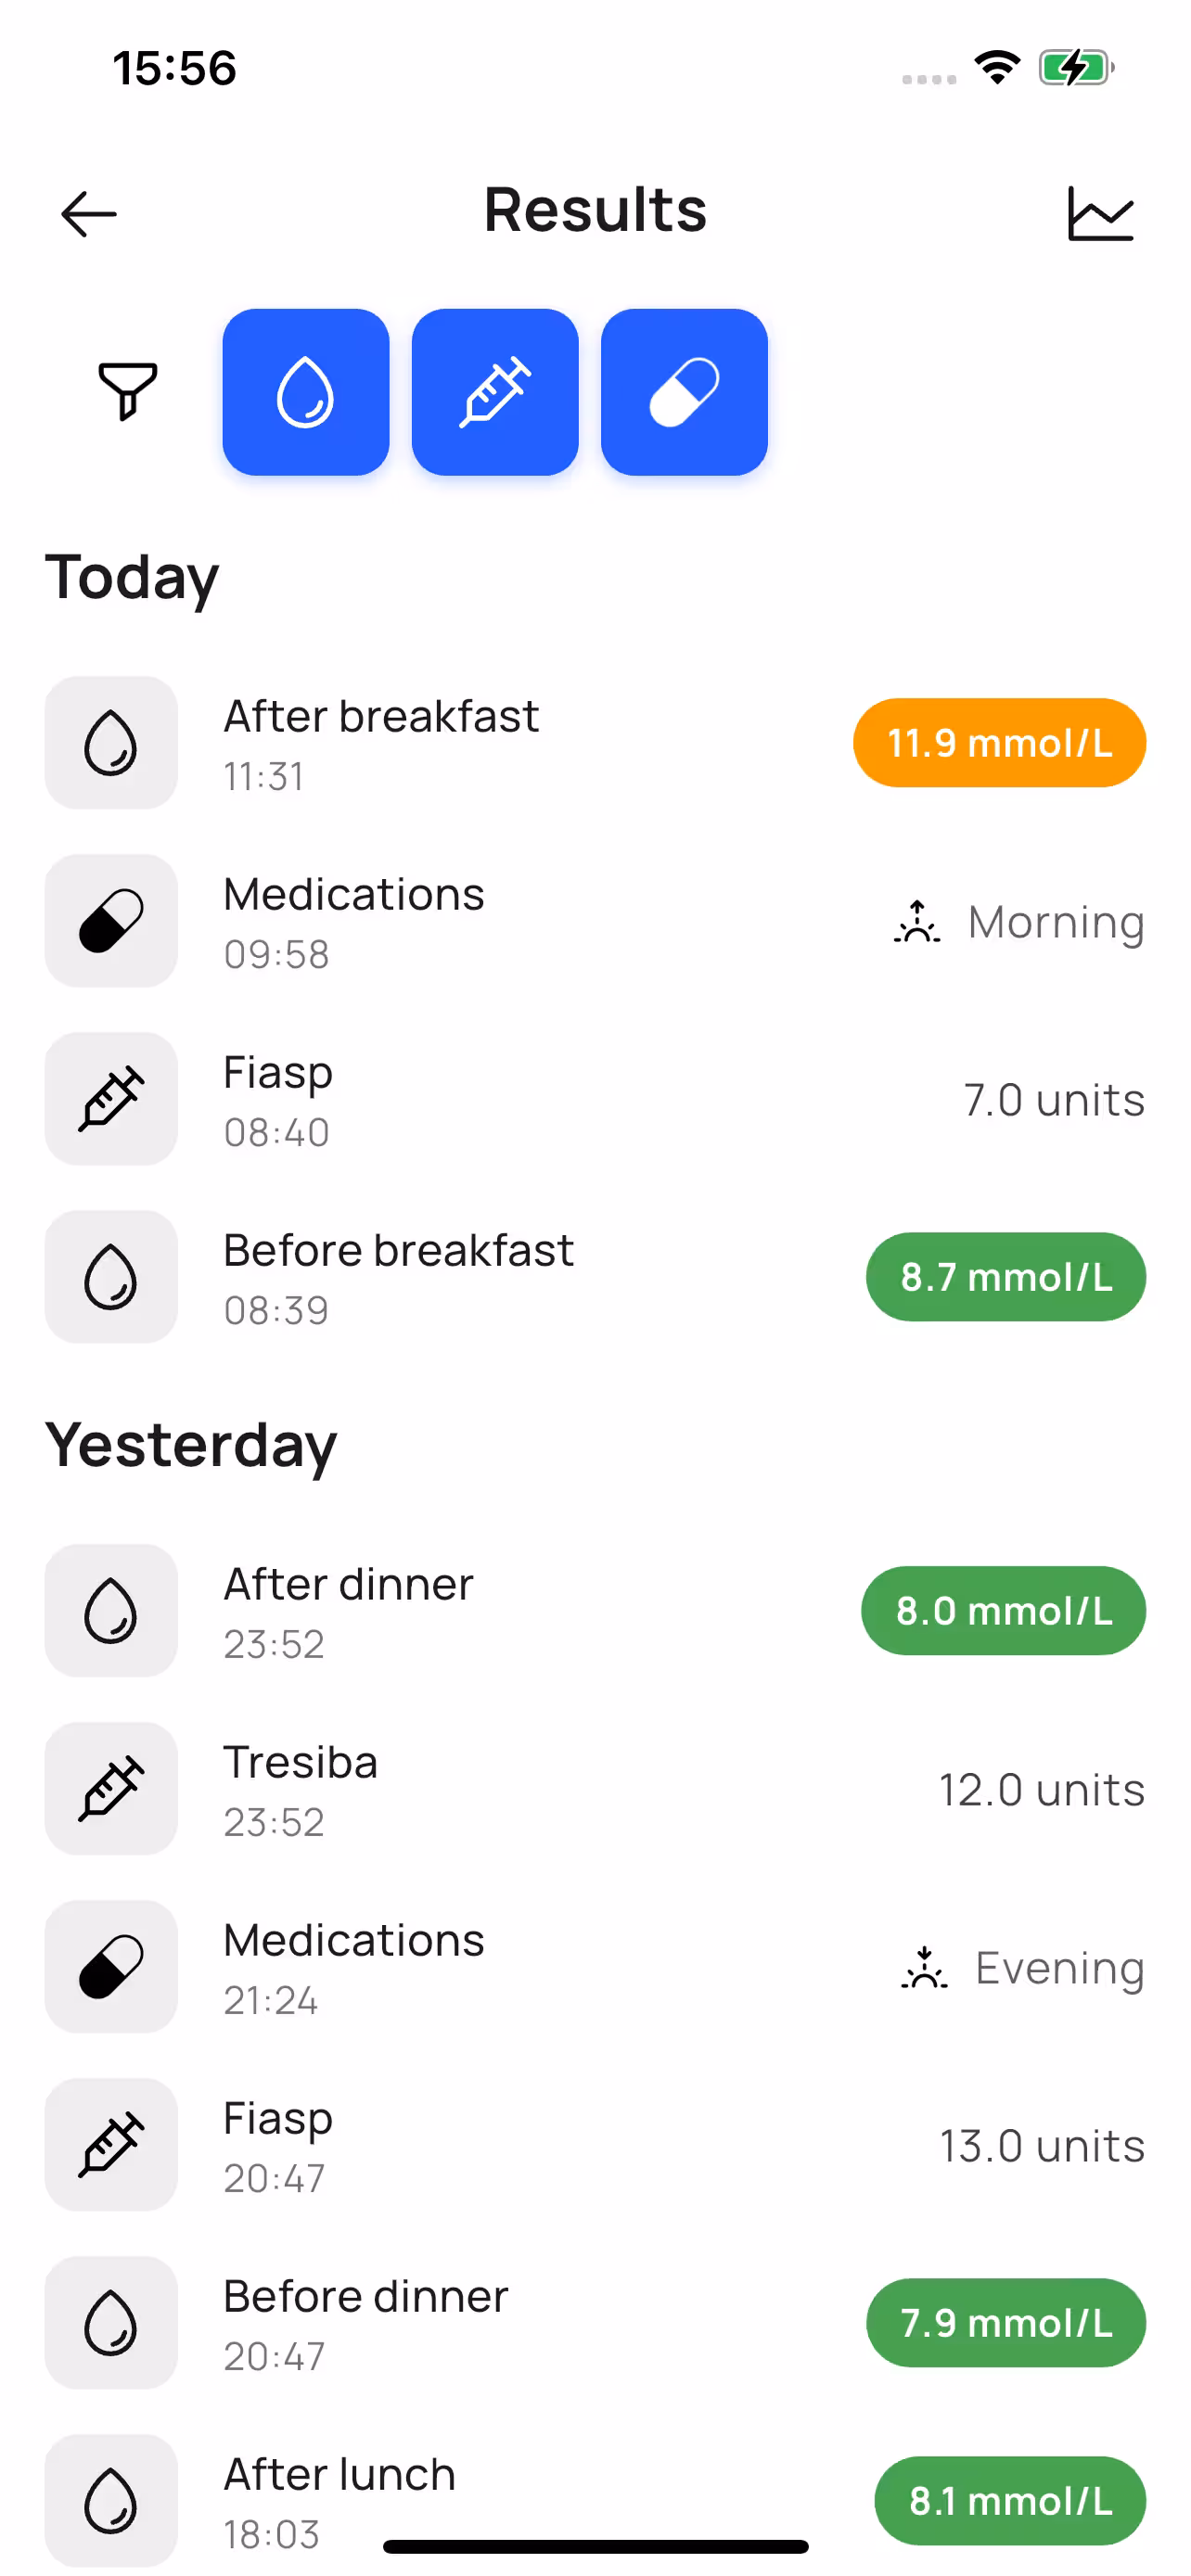Open the chart view icon
The height and width of the screenshot is (2576, 1191).
pos(1100,214)
